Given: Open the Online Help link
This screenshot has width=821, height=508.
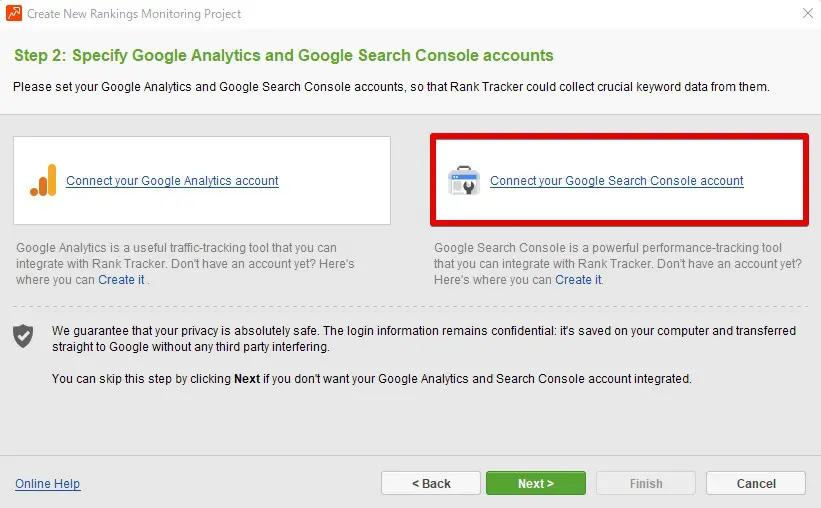Looking at the screenshot, I should (x=47, y=484).
